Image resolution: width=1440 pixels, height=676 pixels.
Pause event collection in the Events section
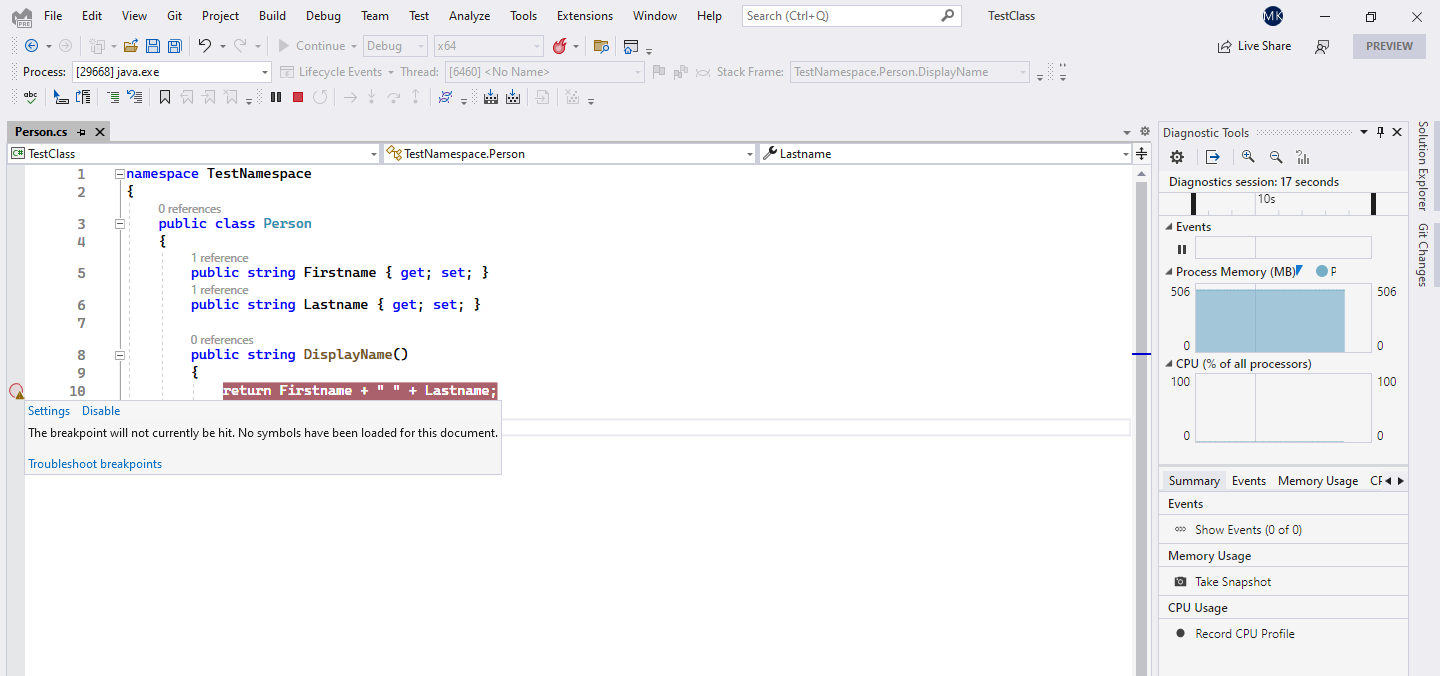click(1182, 249)
